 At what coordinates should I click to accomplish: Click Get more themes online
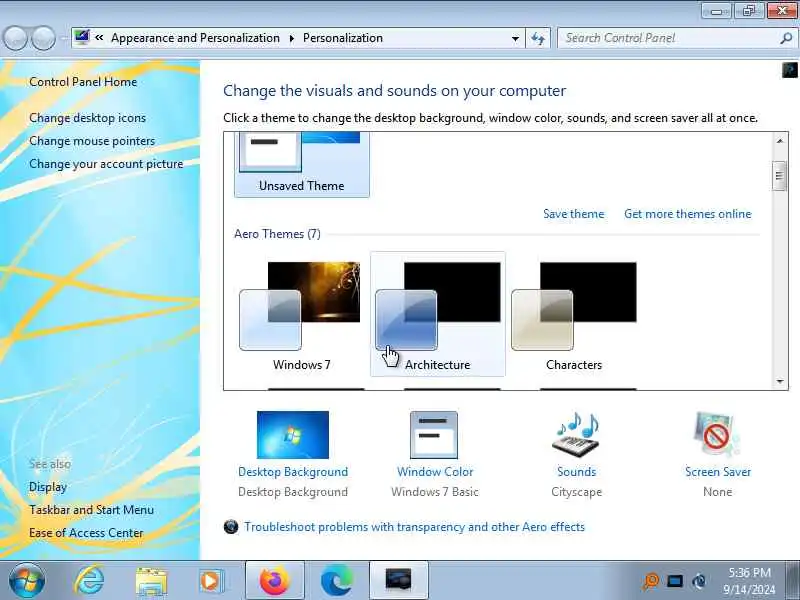click(x=688, y=214)
